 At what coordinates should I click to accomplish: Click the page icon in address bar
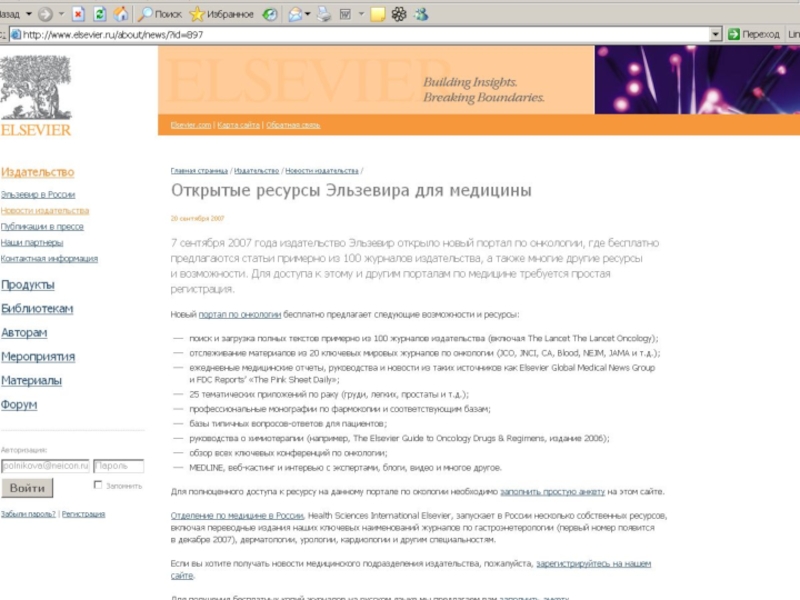pos(16,34)
